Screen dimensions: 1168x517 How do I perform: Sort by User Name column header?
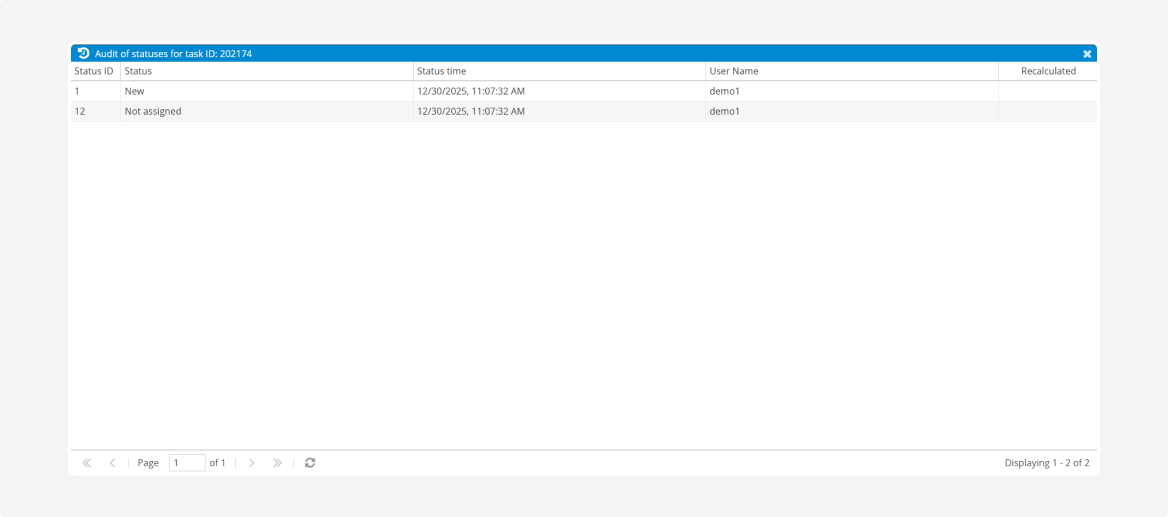click(851, 71)
